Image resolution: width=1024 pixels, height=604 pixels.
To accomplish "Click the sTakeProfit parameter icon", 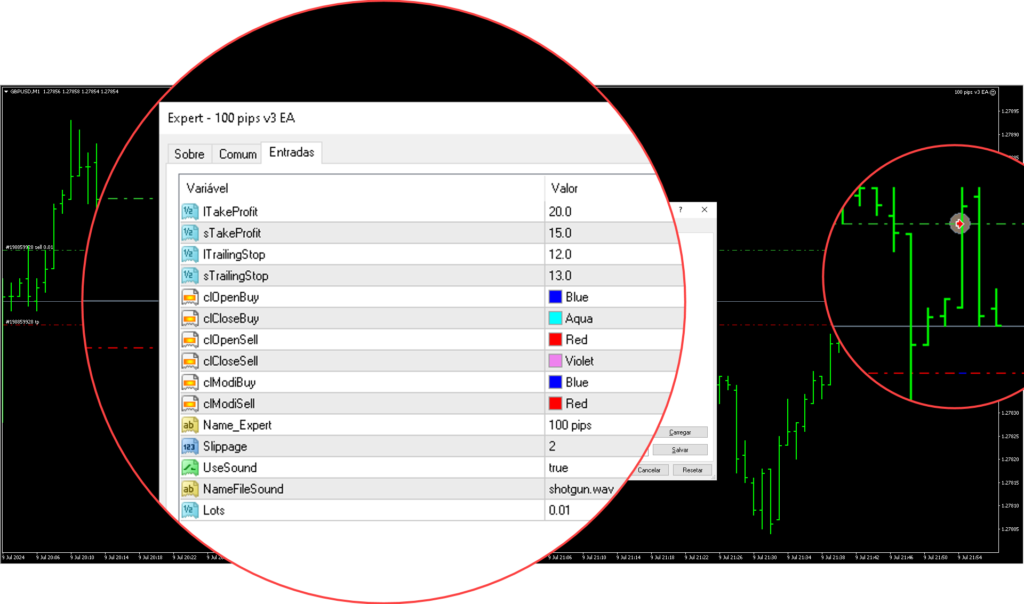I will pos(187,233).
